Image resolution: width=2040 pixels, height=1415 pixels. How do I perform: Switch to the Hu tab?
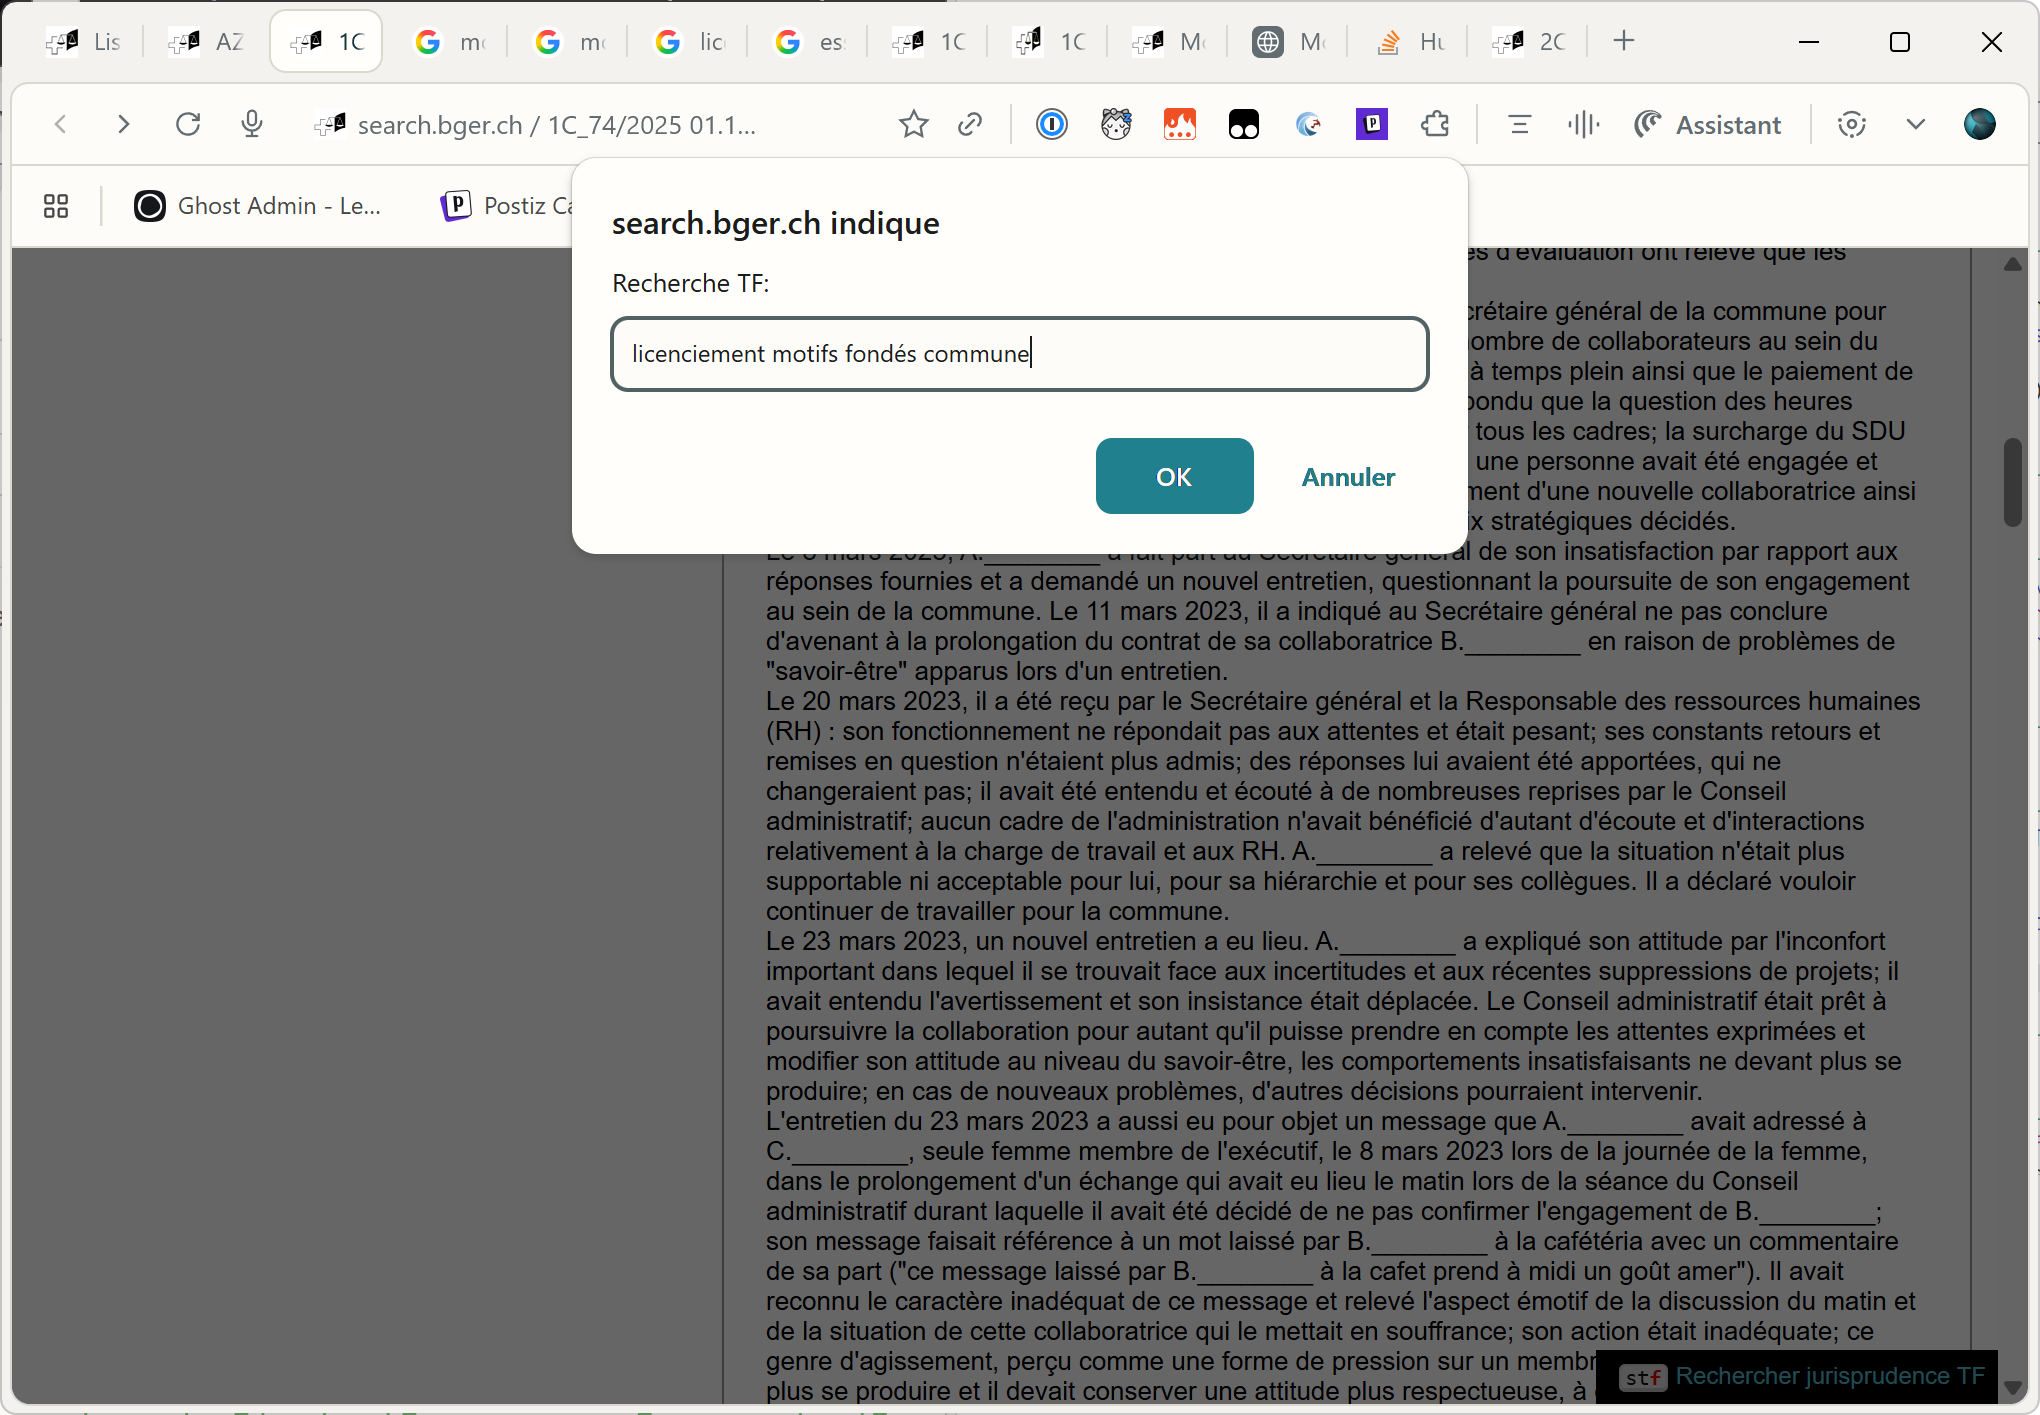coord(1410,42)
